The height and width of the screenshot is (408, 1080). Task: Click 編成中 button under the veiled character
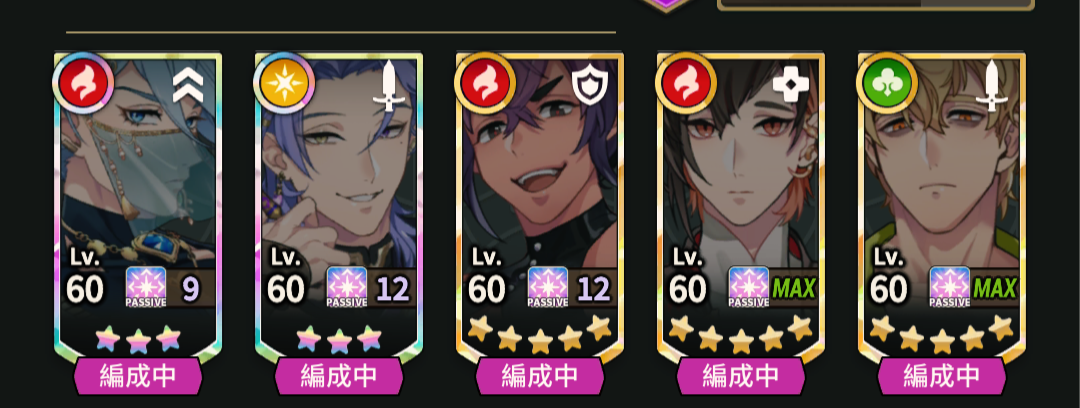pos(138,376)
